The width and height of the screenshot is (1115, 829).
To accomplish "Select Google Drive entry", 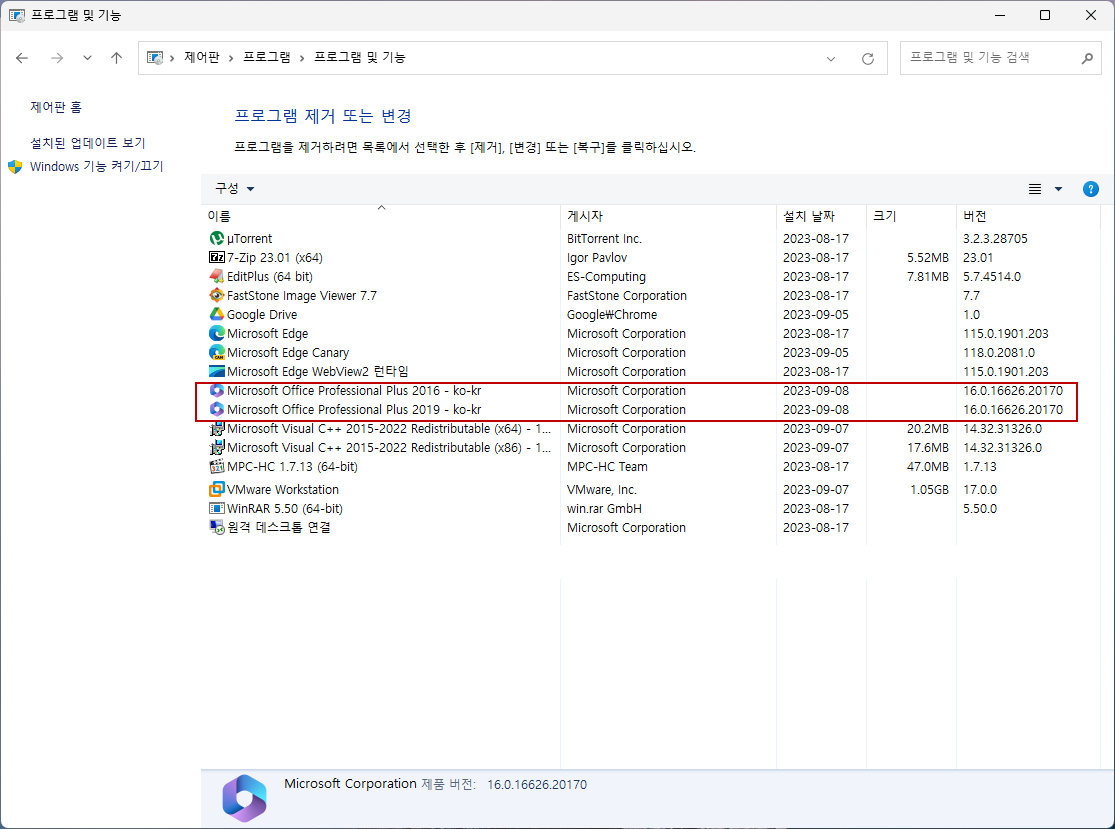I will click(x=262, y=314).
